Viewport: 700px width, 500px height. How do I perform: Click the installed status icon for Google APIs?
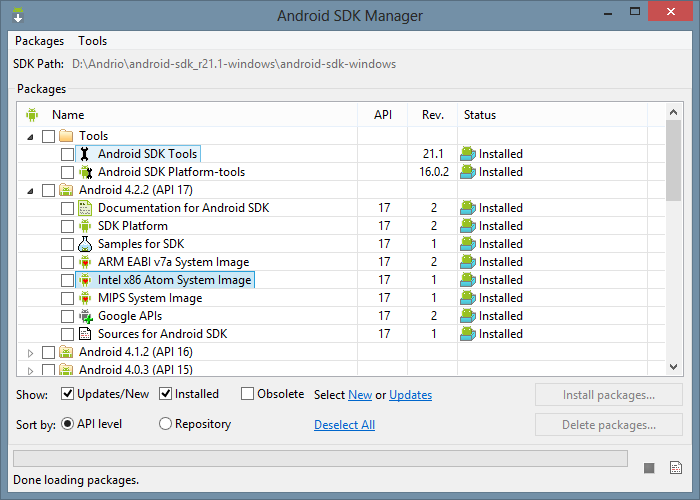coord(468,316)
